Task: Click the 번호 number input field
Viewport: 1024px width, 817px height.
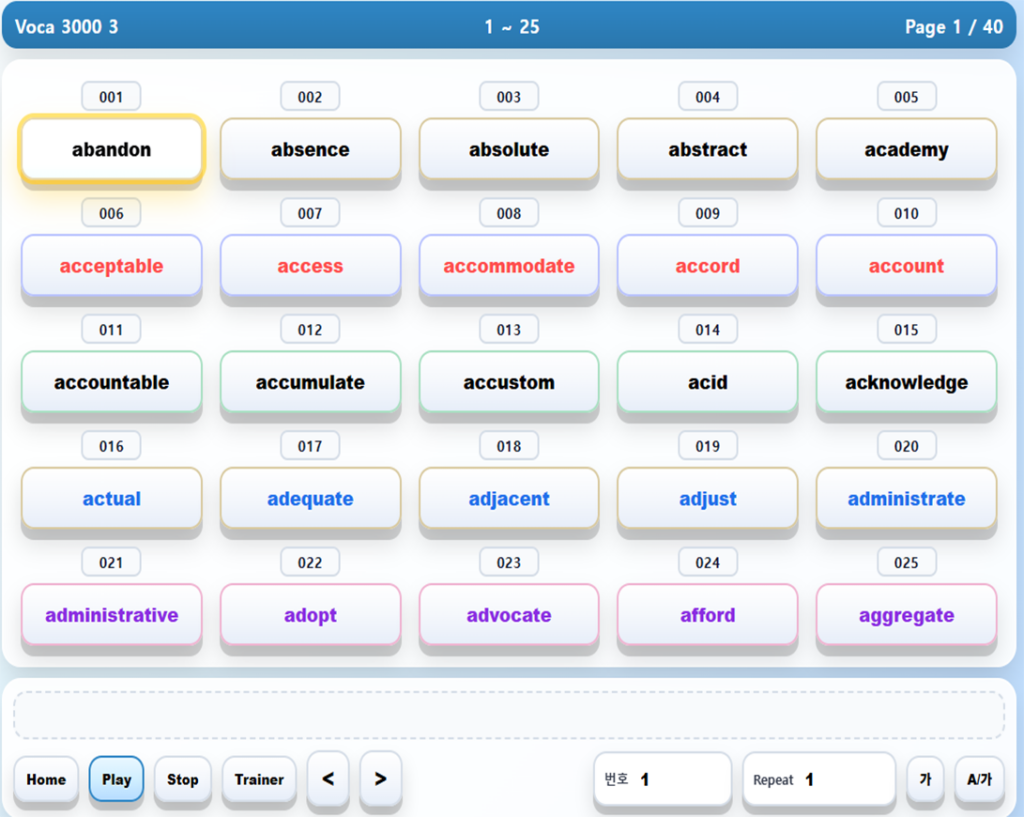Action: point(662,780)
